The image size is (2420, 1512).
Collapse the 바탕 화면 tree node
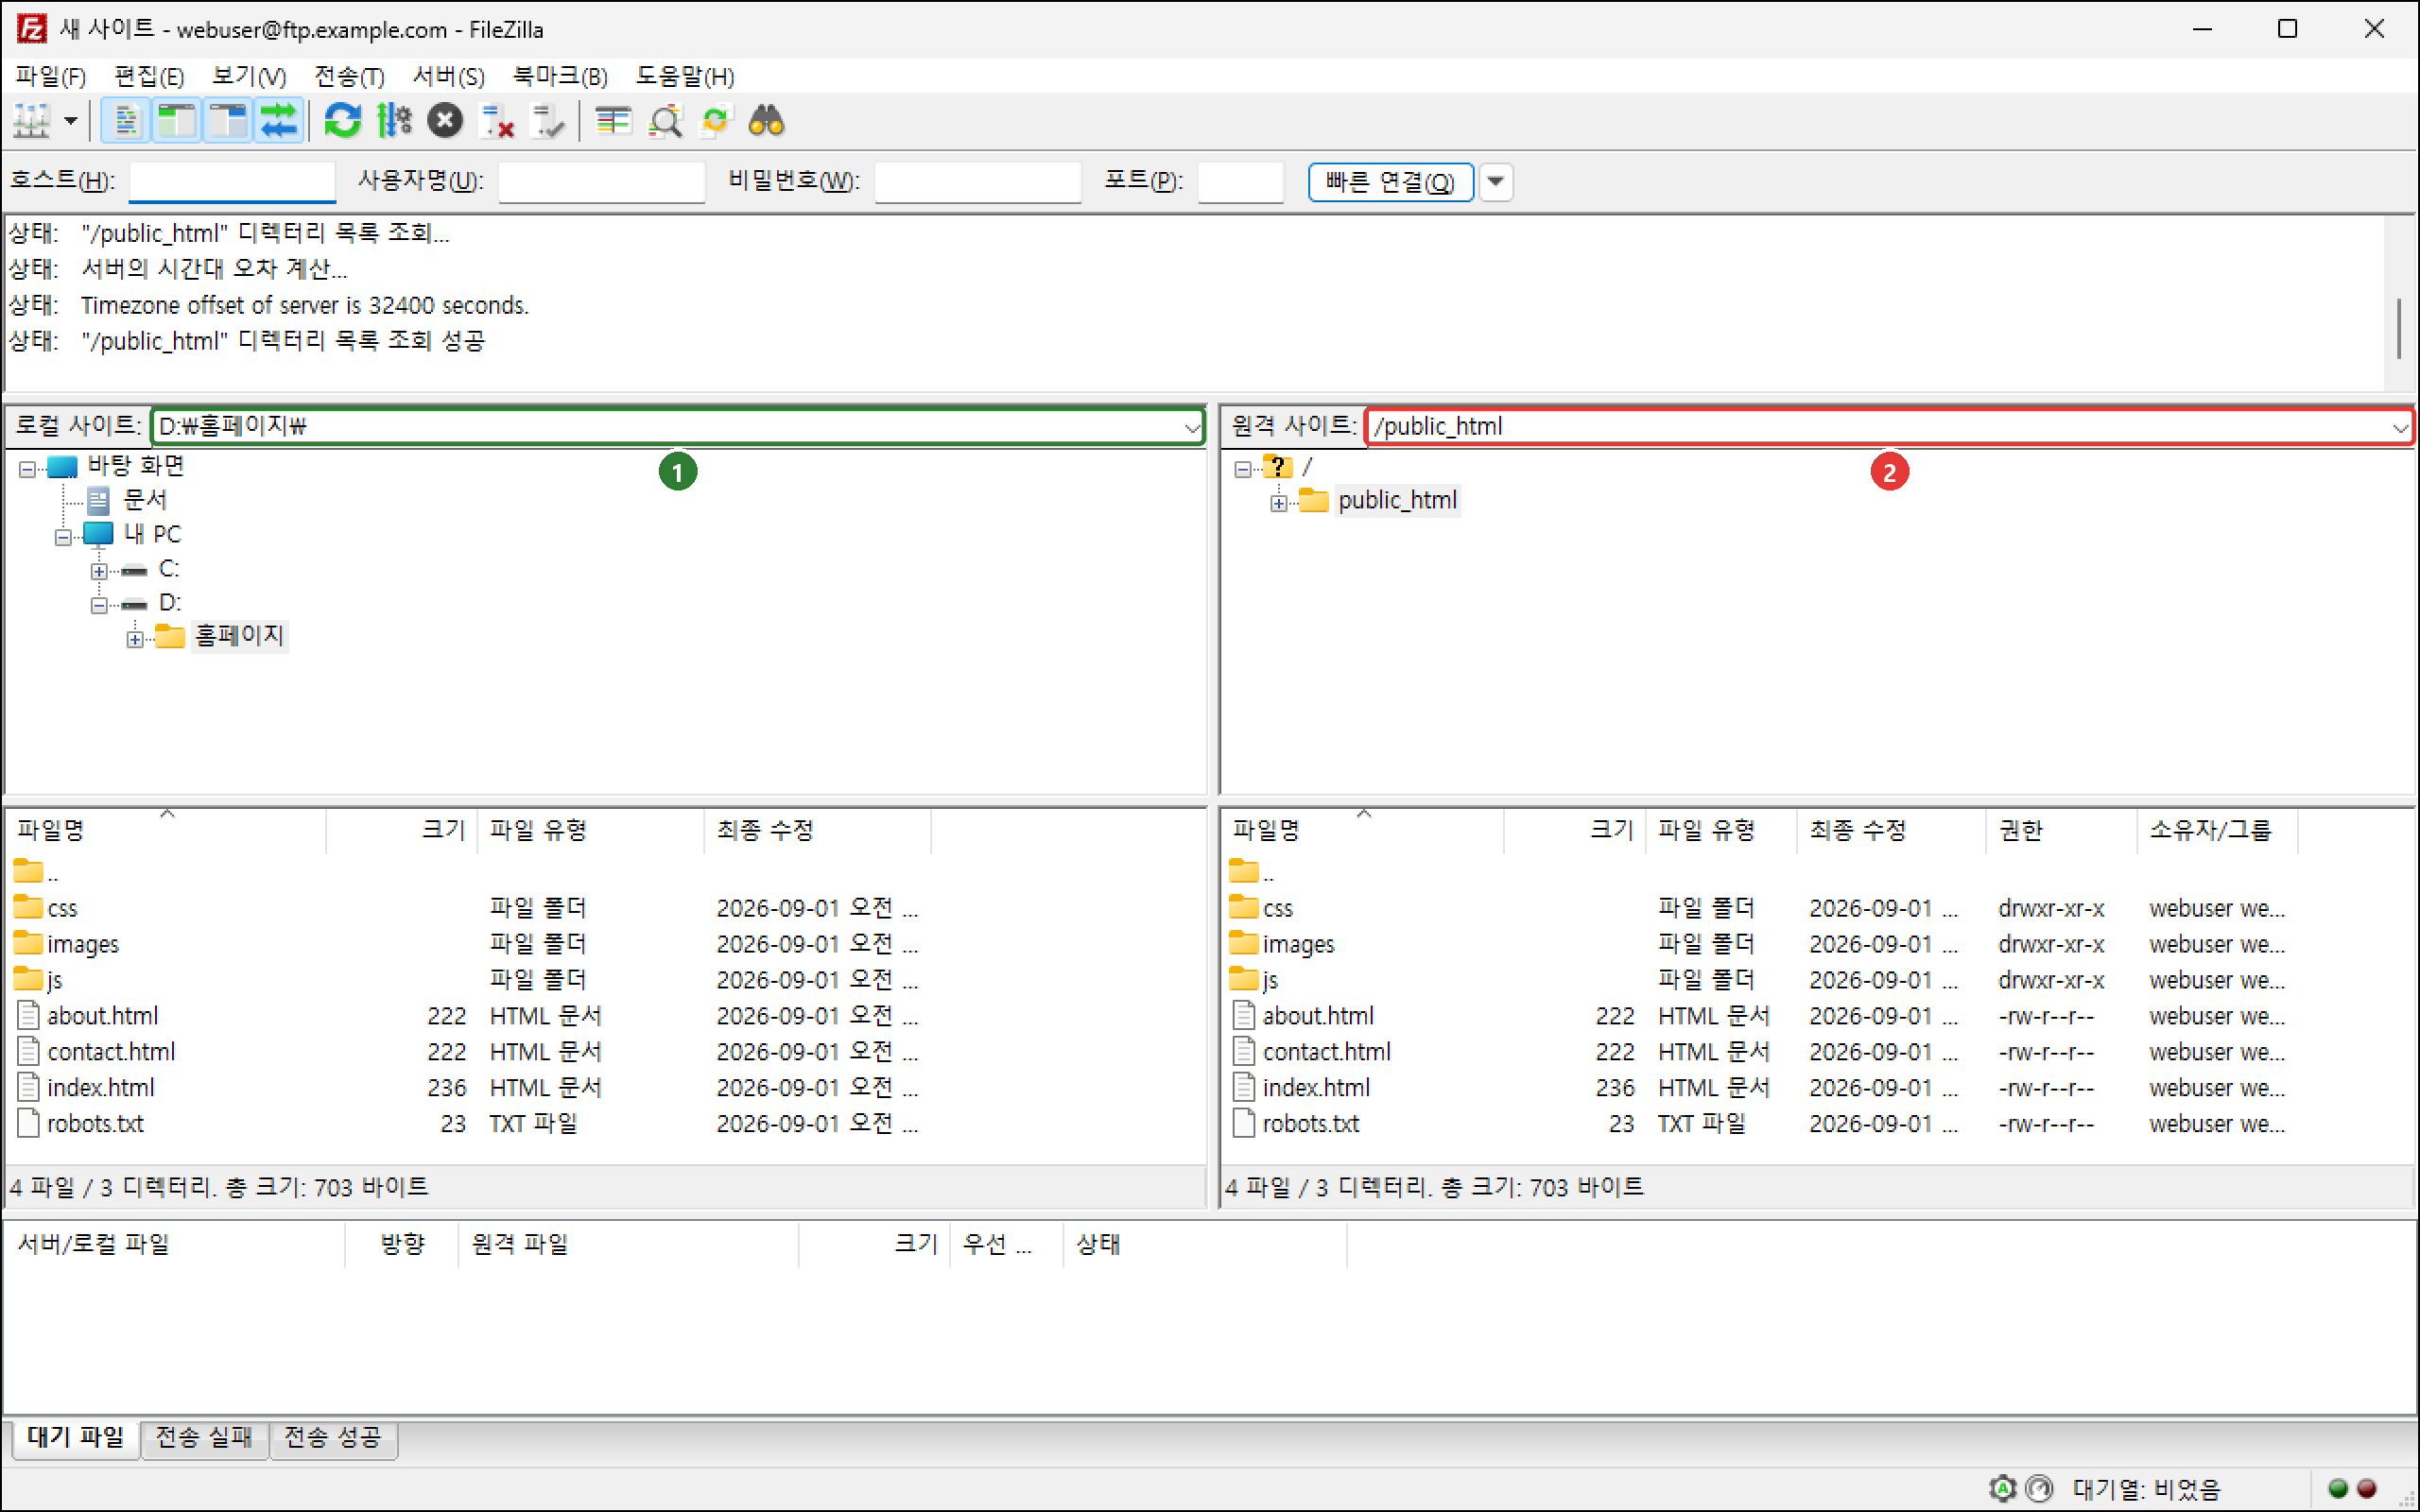[x=27, y=468]
